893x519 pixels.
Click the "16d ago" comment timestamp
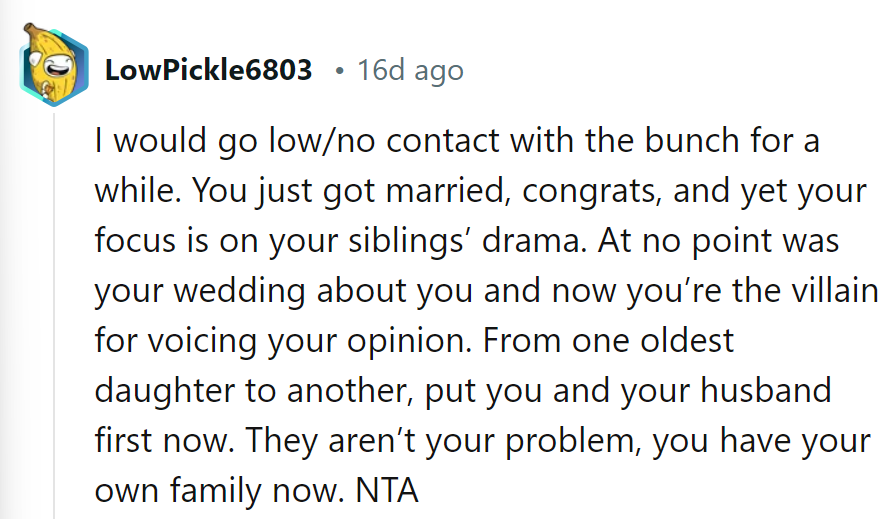pos(410,71)
